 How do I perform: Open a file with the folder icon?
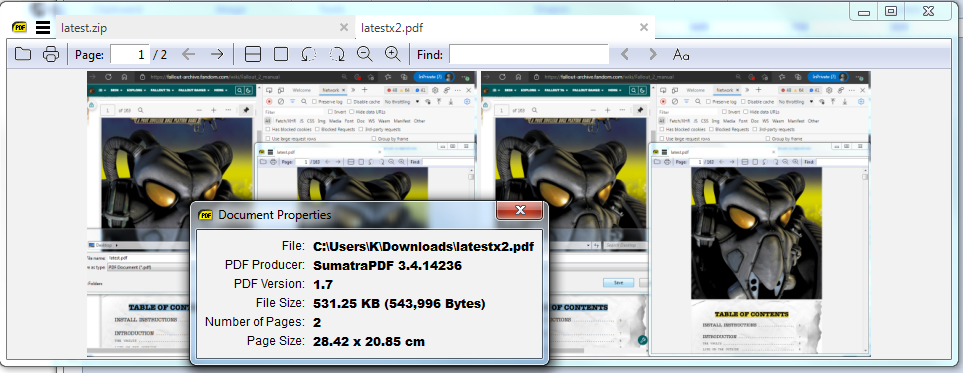click(23, 54)
